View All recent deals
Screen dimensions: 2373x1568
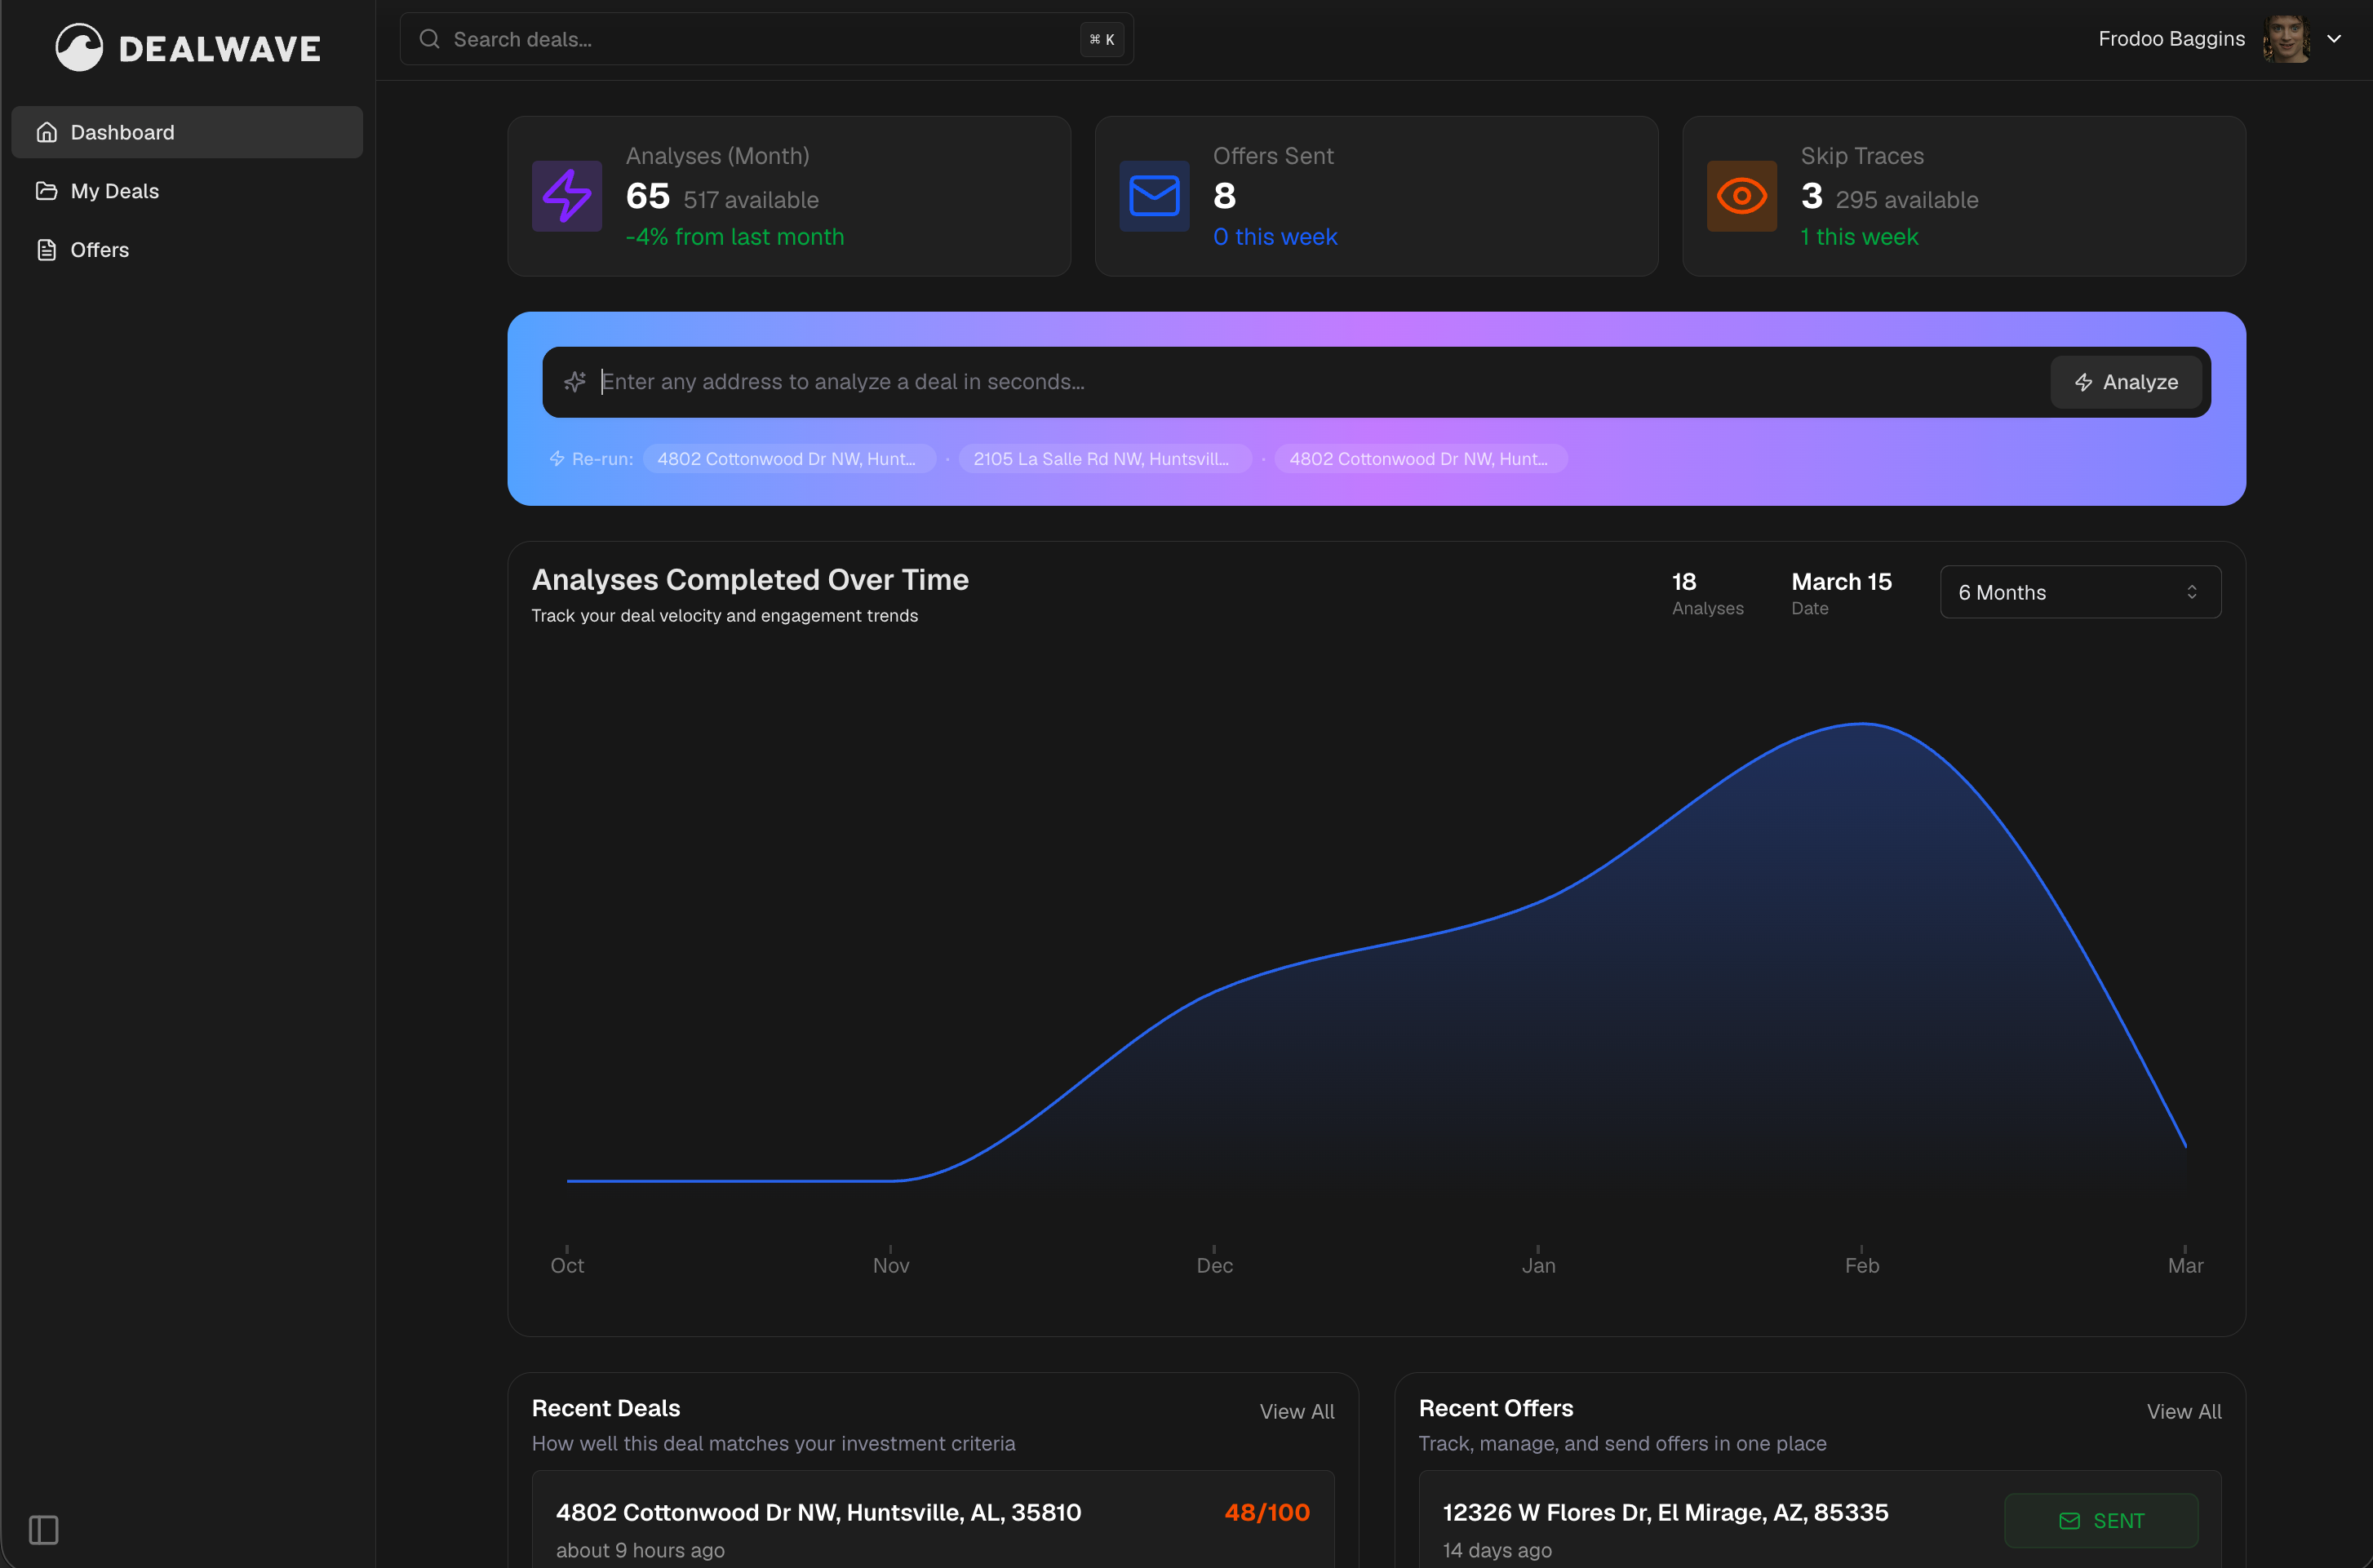point(1296,1411)
